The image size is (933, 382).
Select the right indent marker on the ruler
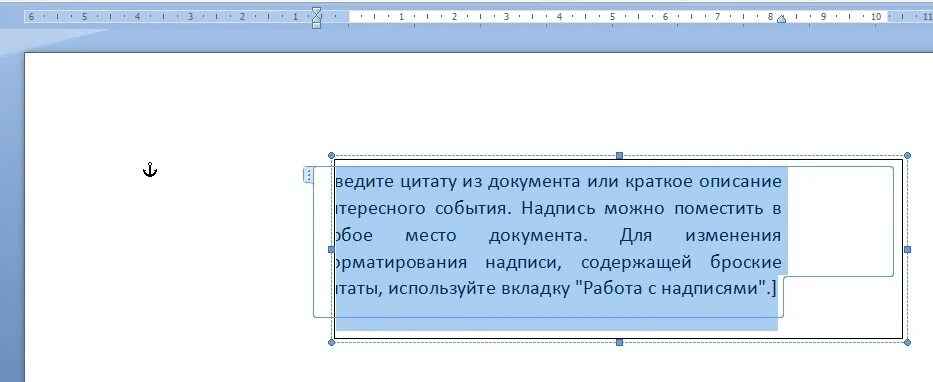tap(781, 20)
